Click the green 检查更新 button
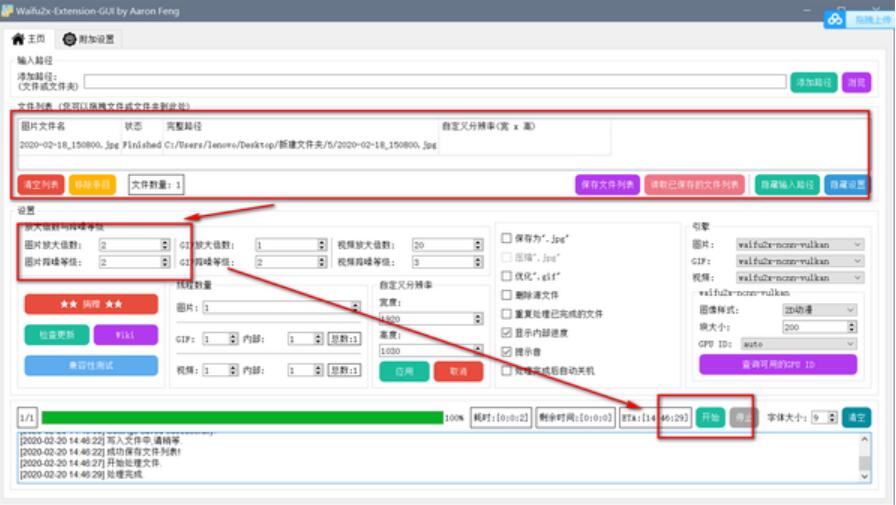Image resolution: width=896 pixels, height=505 pixels. tap(57, 335)
